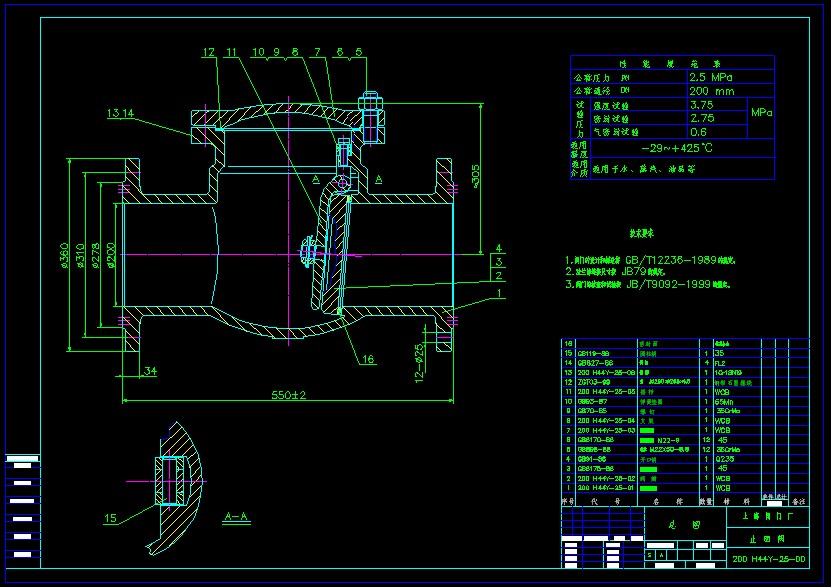Click part balloon number 11 at top

point(232,52)
